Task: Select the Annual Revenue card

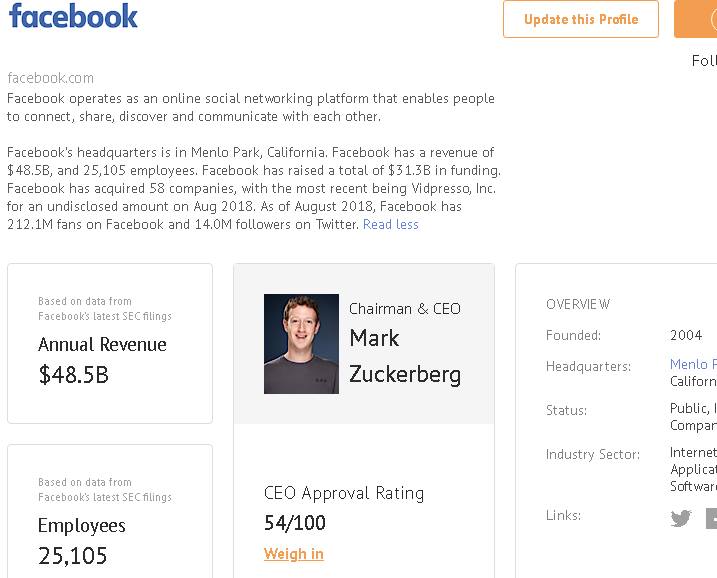Action: tap(110, 343)
